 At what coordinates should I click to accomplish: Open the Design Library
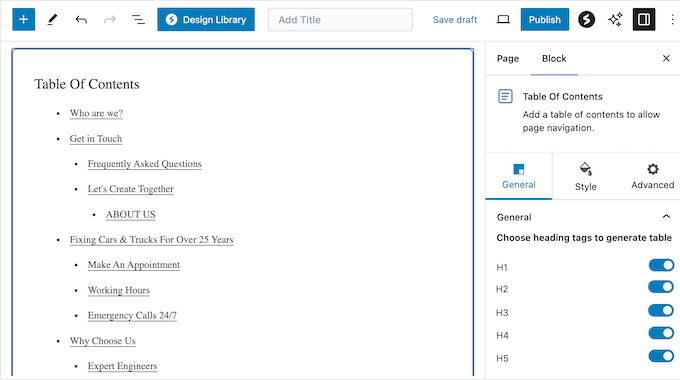click(206, 20)
